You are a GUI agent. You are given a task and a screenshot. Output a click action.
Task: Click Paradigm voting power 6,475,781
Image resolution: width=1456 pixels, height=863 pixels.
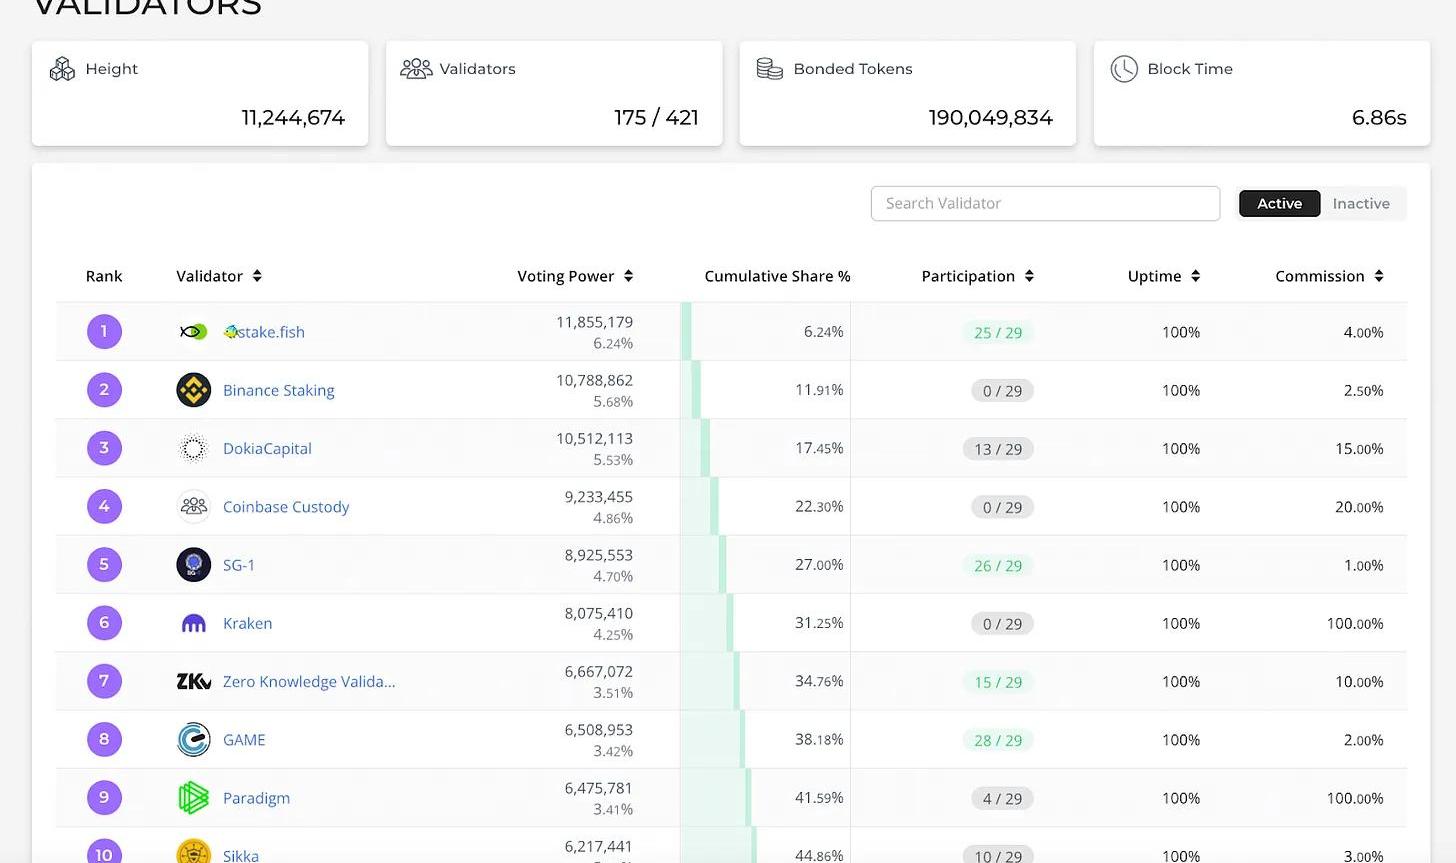[599, 788]
